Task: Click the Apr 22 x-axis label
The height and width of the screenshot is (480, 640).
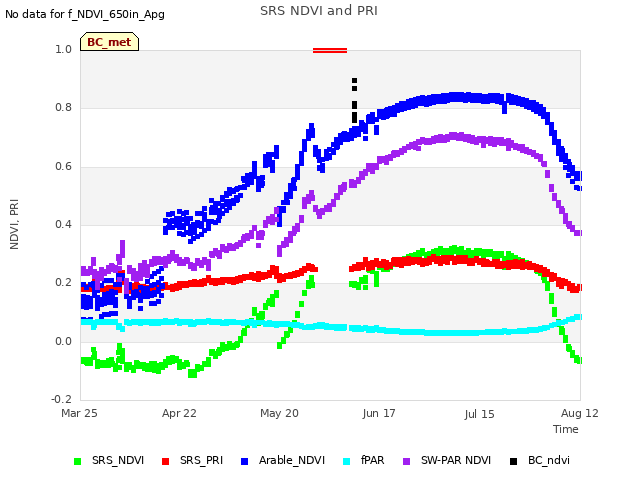Action: click(x=179, y=413)
